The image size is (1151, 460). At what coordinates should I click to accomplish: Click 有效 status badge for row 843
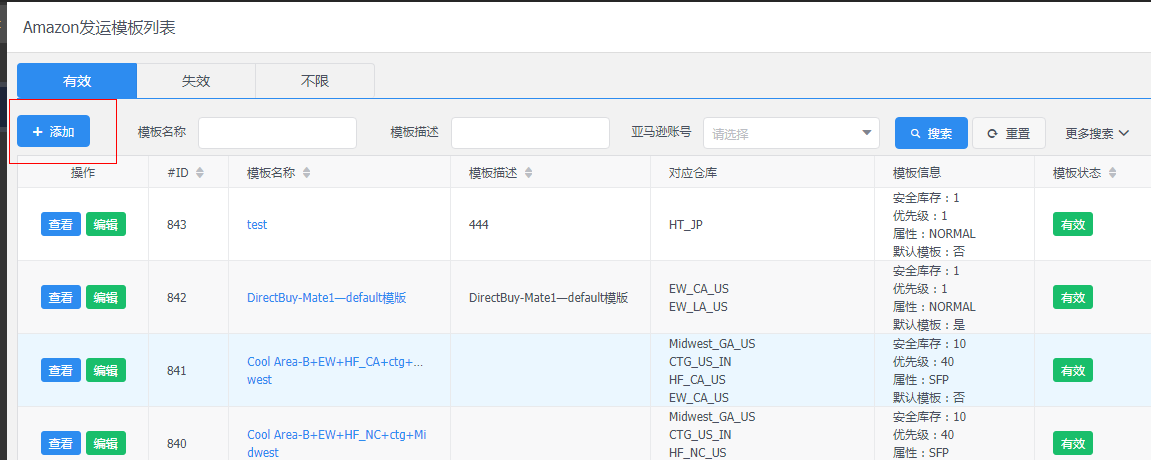(x=1072, y=224)
